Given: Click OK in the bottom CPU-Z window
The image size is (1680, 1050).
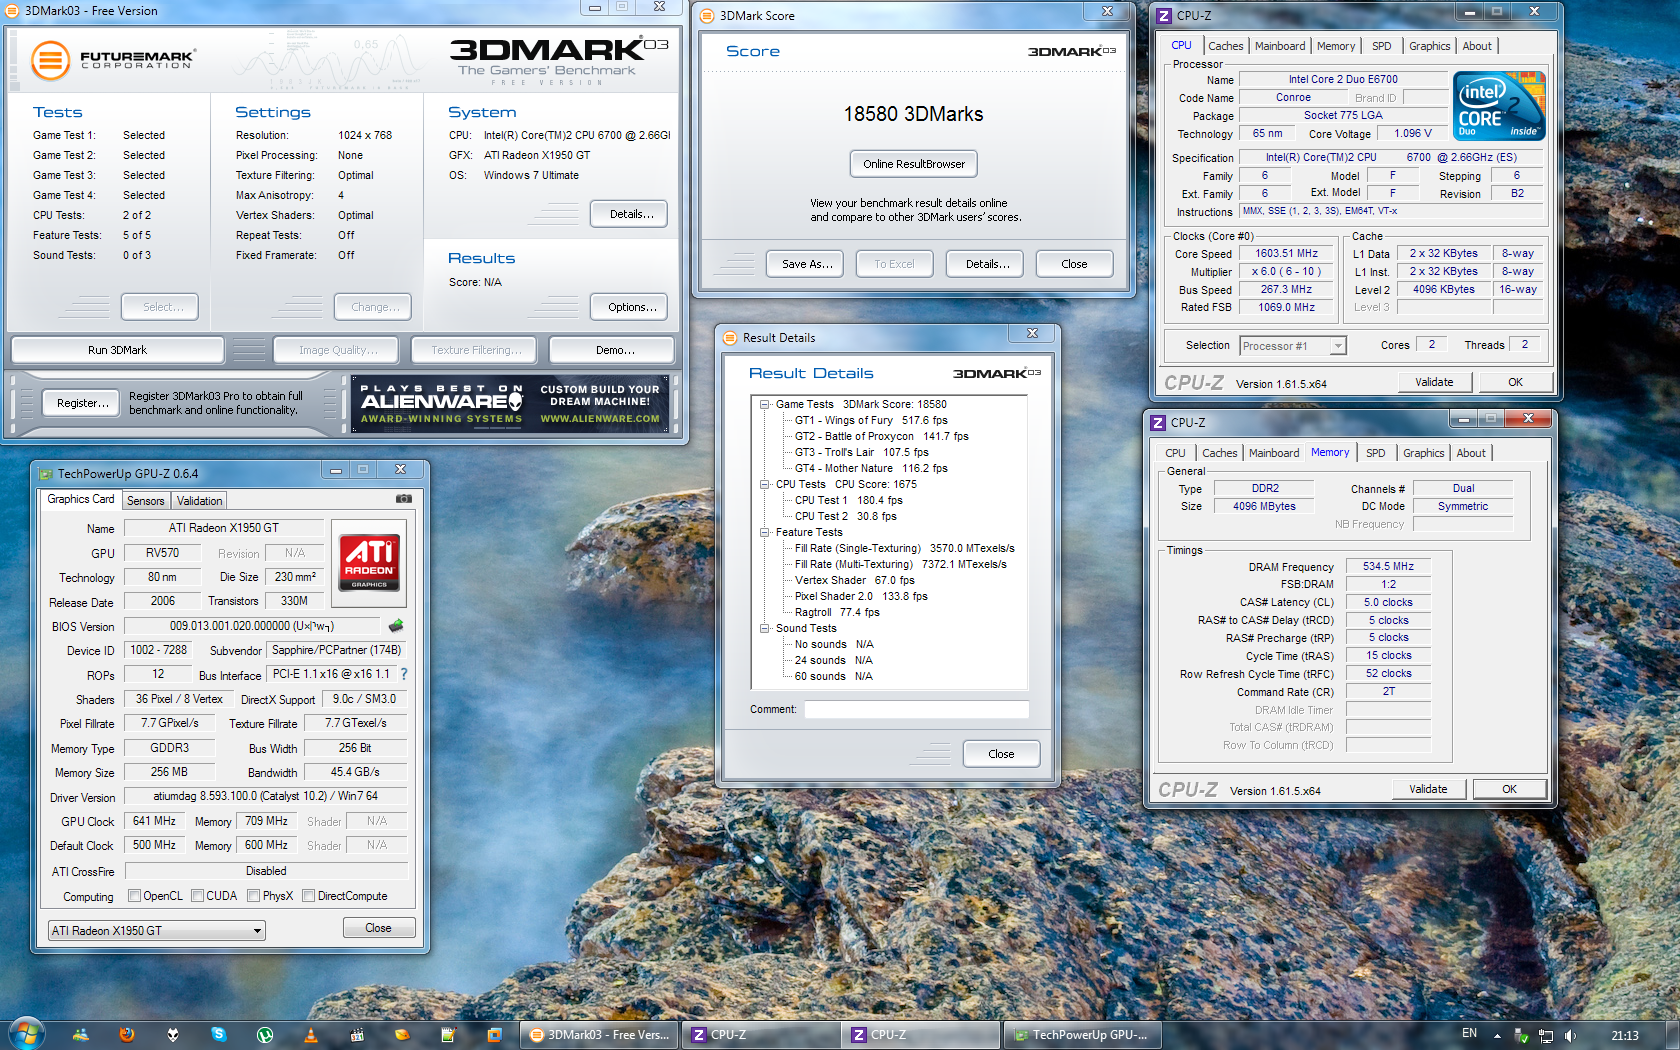Looking at the screenshot, I should click(x=1509, y=789).
